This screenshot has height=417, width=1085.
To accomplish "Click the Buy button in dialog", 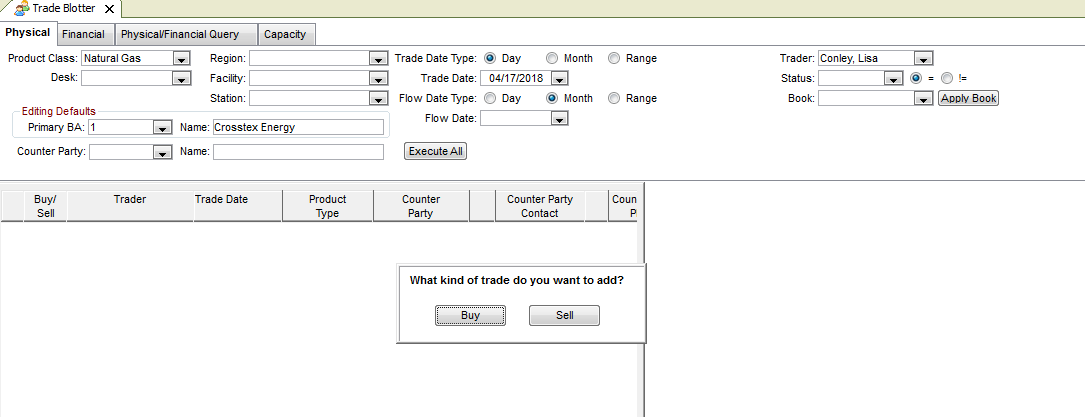I will [x=470, y=315].
